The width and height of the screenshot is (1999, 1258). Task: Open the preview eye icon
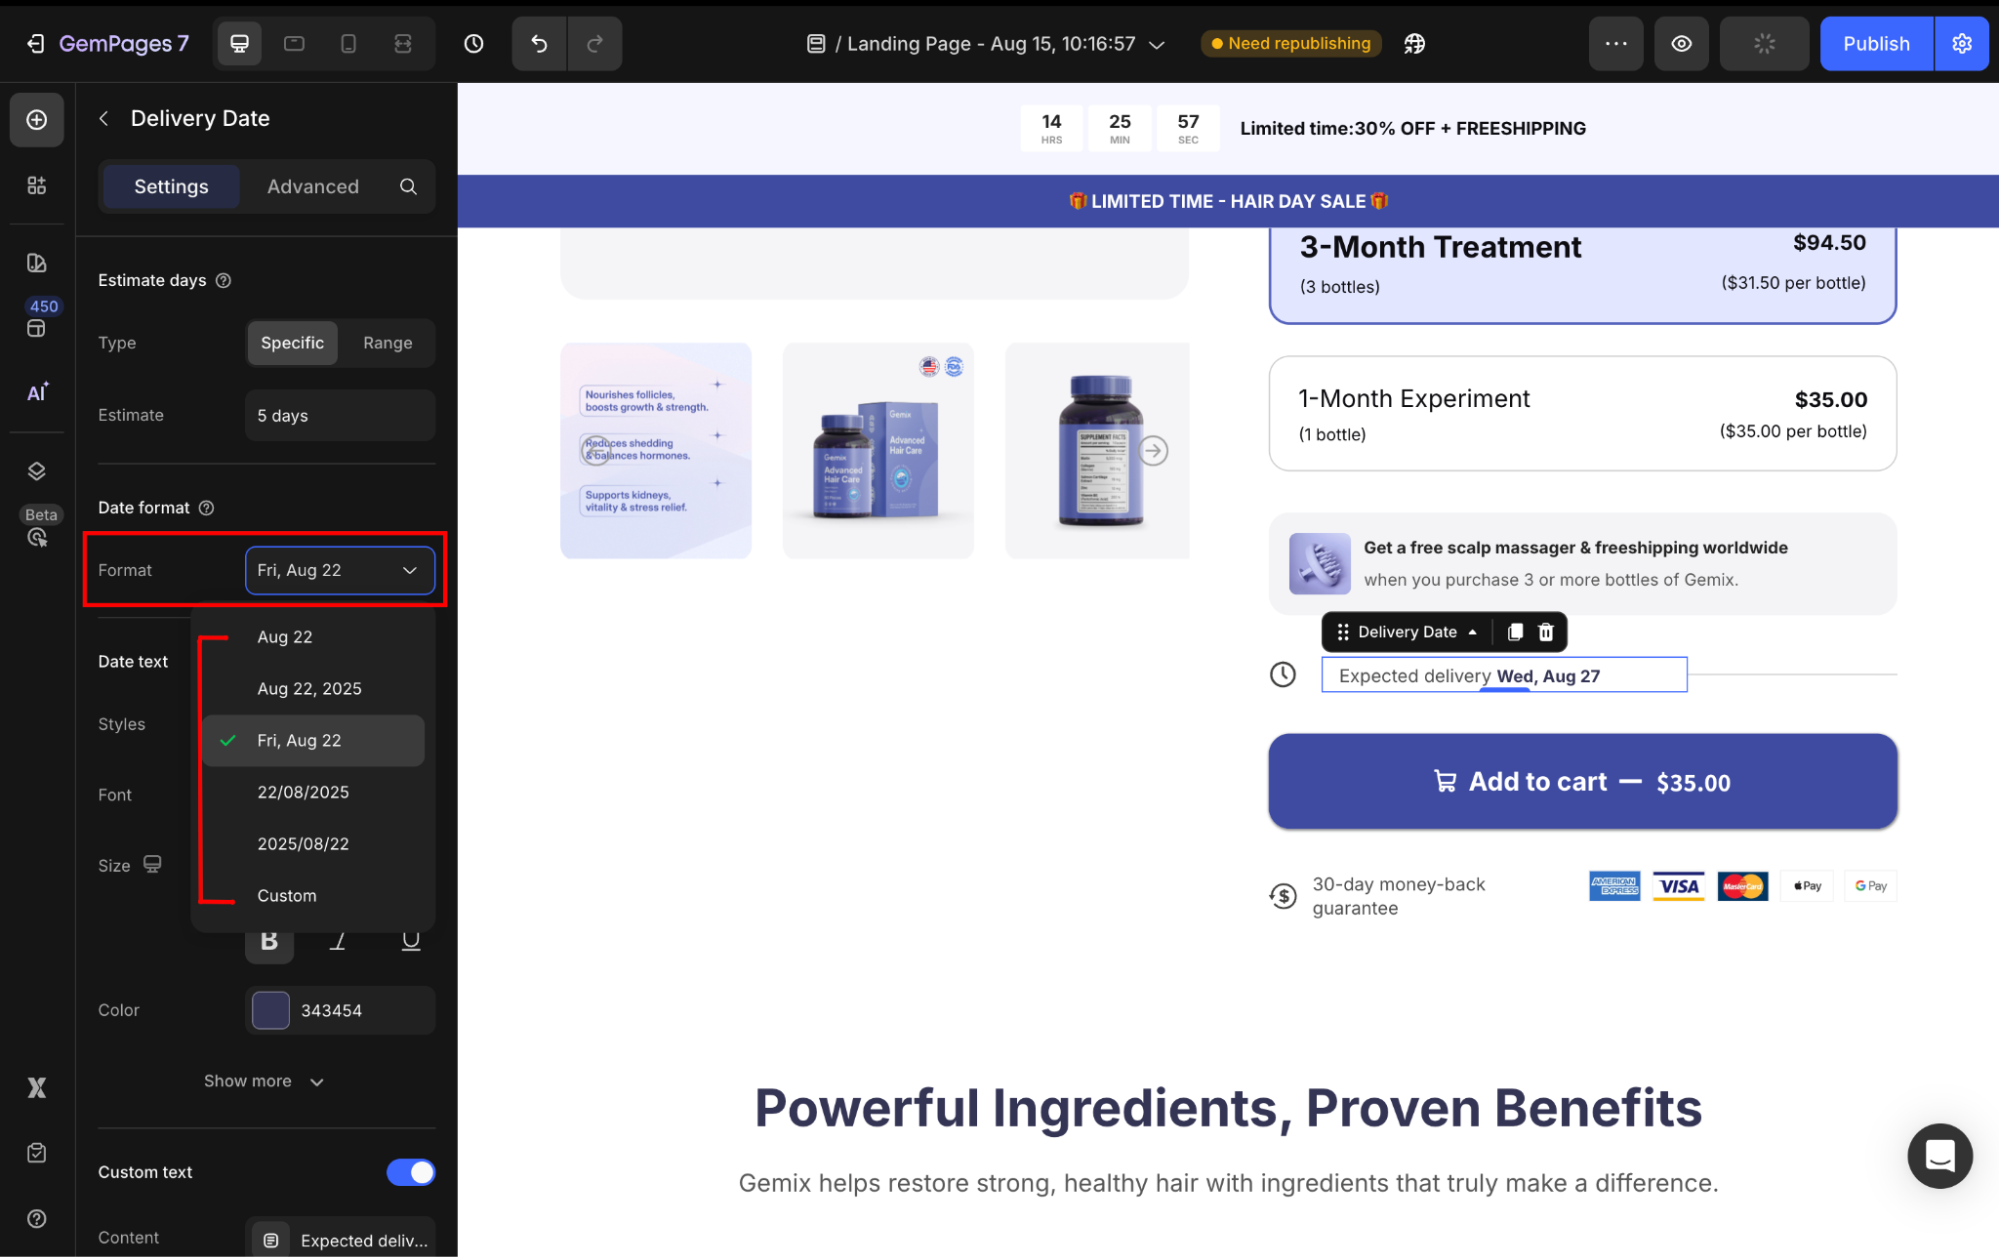click(1681, 44)
